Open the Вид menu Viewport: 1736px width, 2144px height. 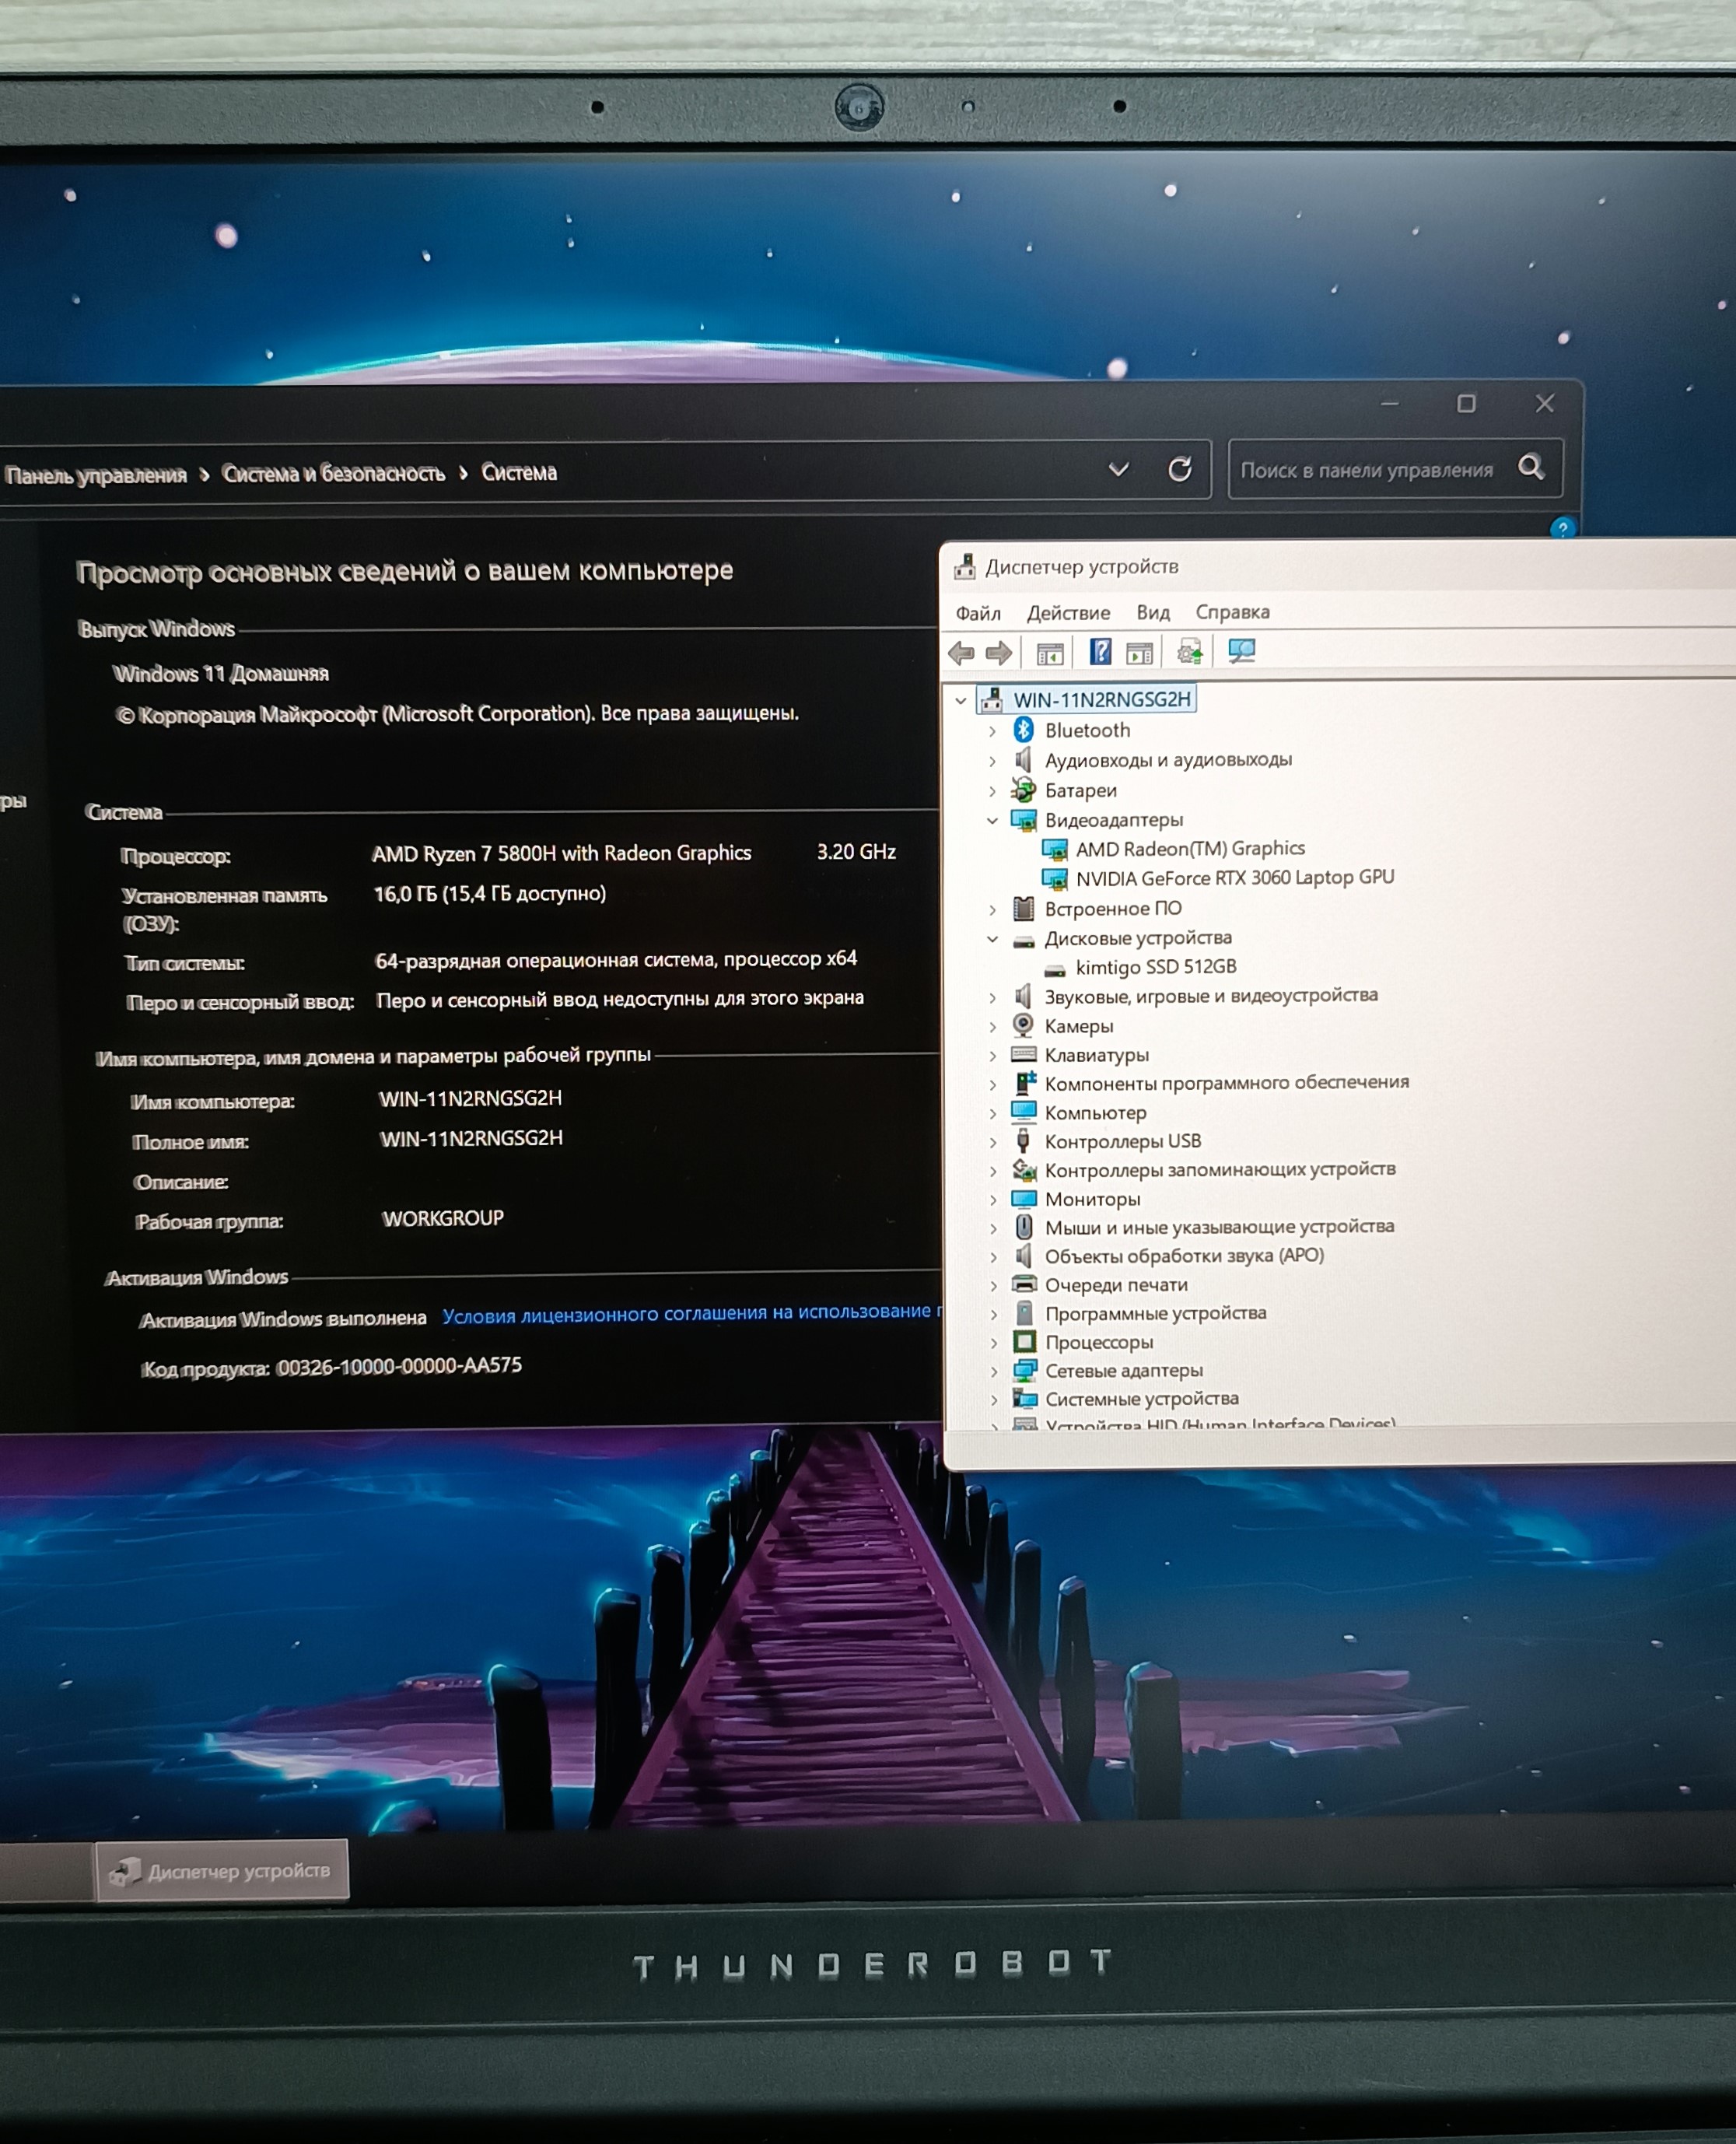(1152, 613)
